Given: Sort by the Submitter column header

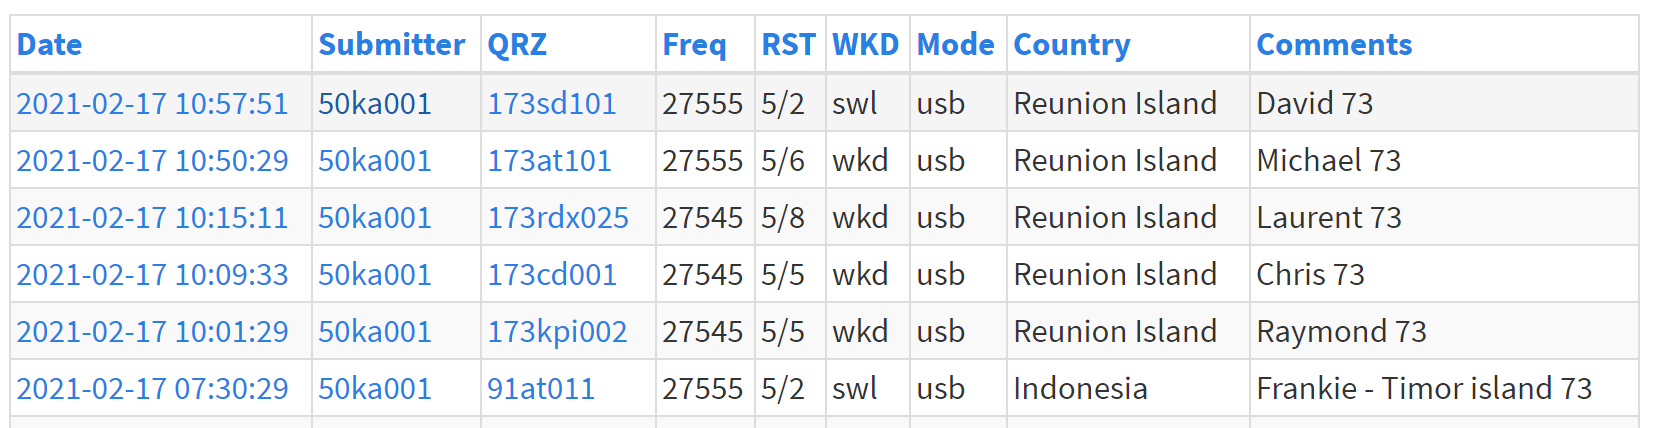Looking at the screenshot, I should pos(391,45).
